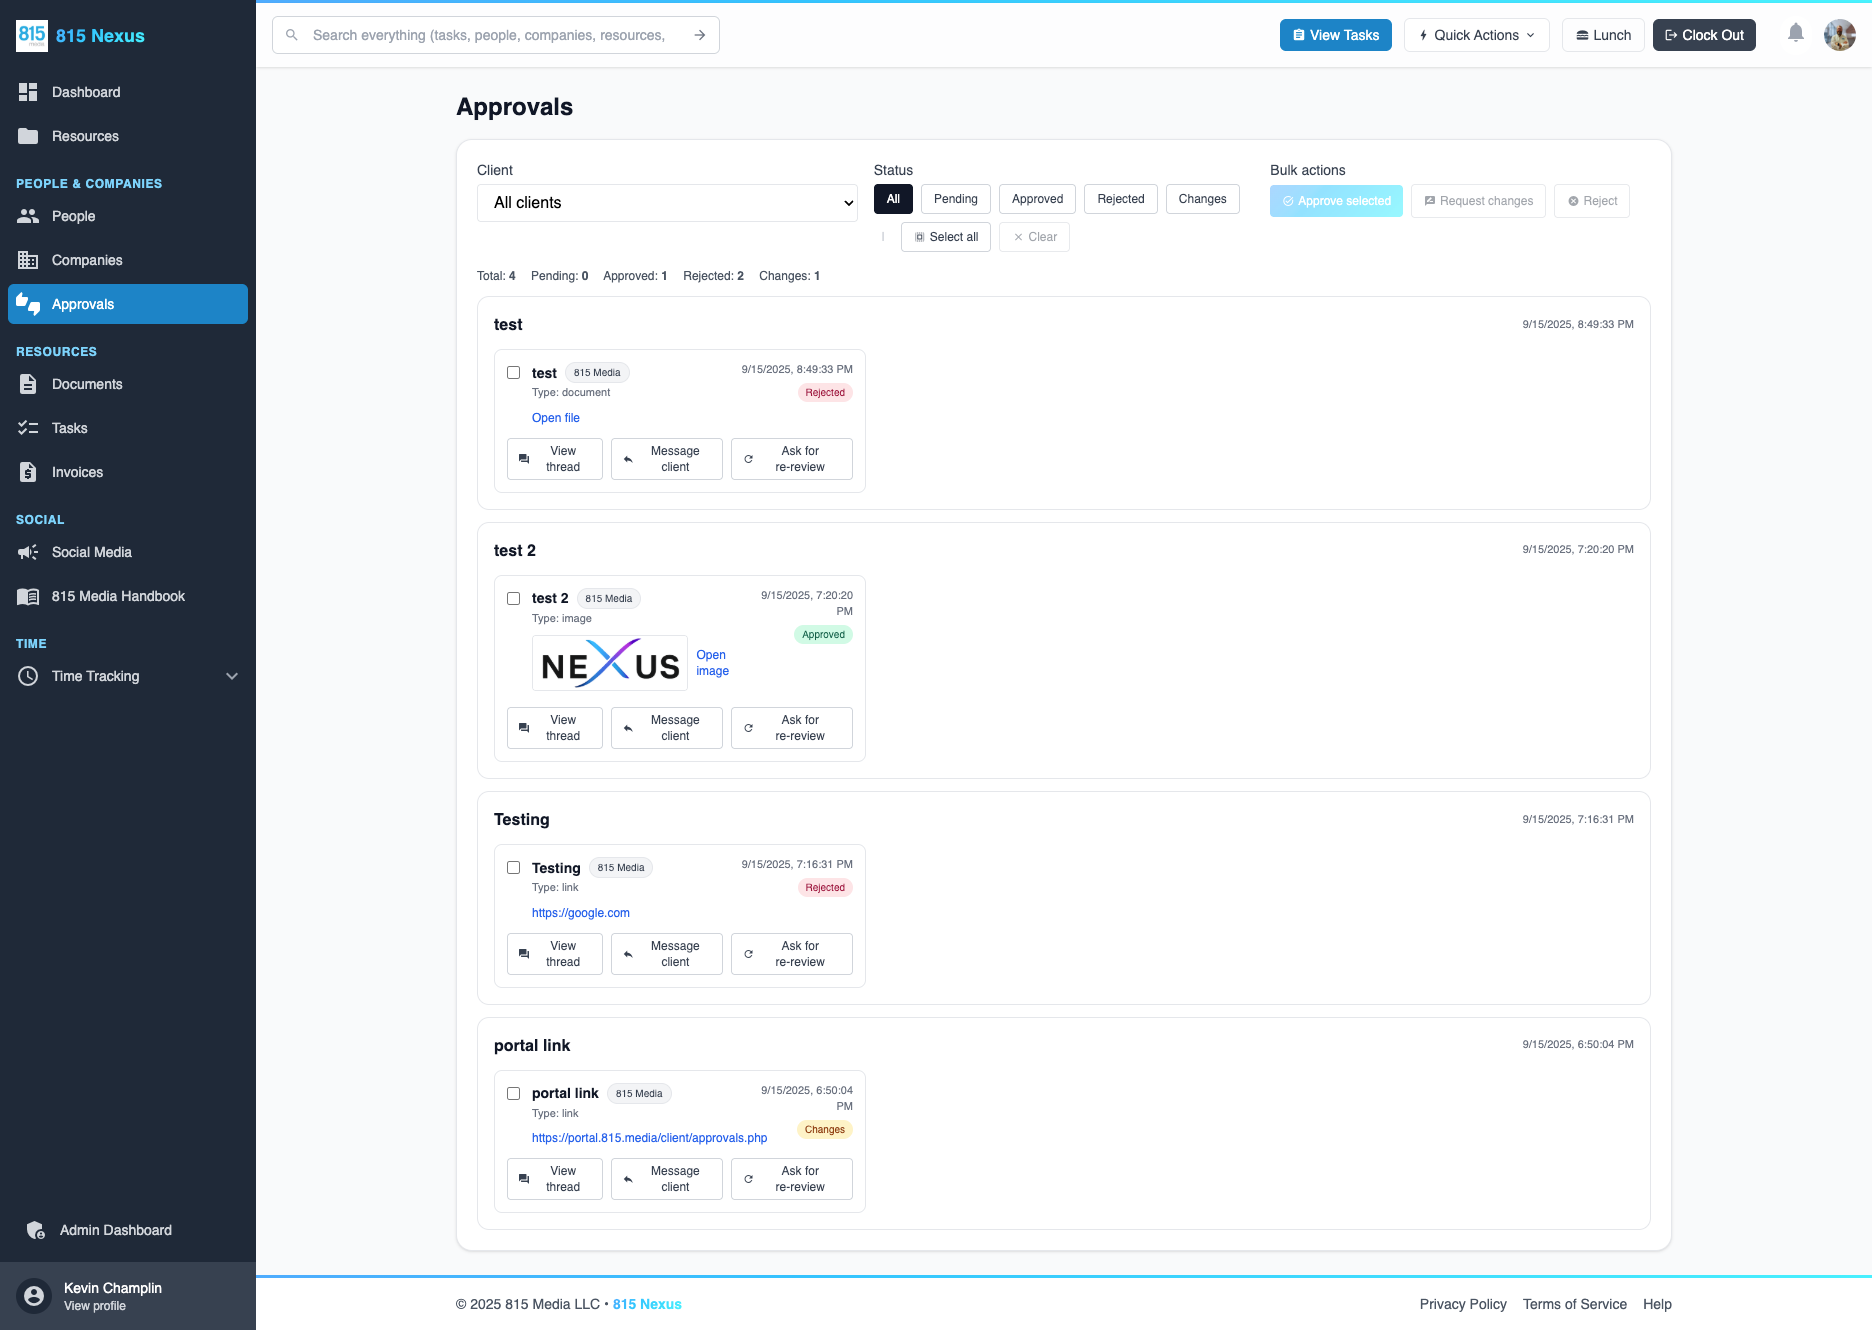This screenshot has width=1872, height=1330.
Task: Click the Time Tracking clock icon
Action: (28, 676)
